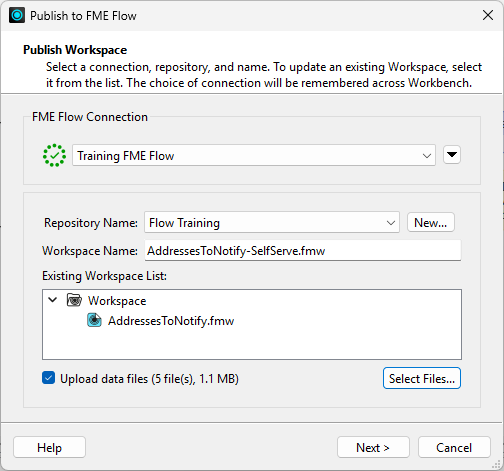This screenshot has height=471, width=504.
Task: Click the New... repository button
Action: point(431,222)
